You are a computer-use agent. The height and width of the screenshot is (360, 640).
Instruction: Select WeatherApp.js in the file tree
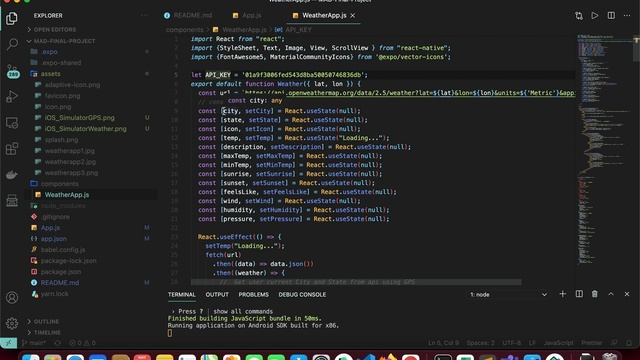(67, 195)
